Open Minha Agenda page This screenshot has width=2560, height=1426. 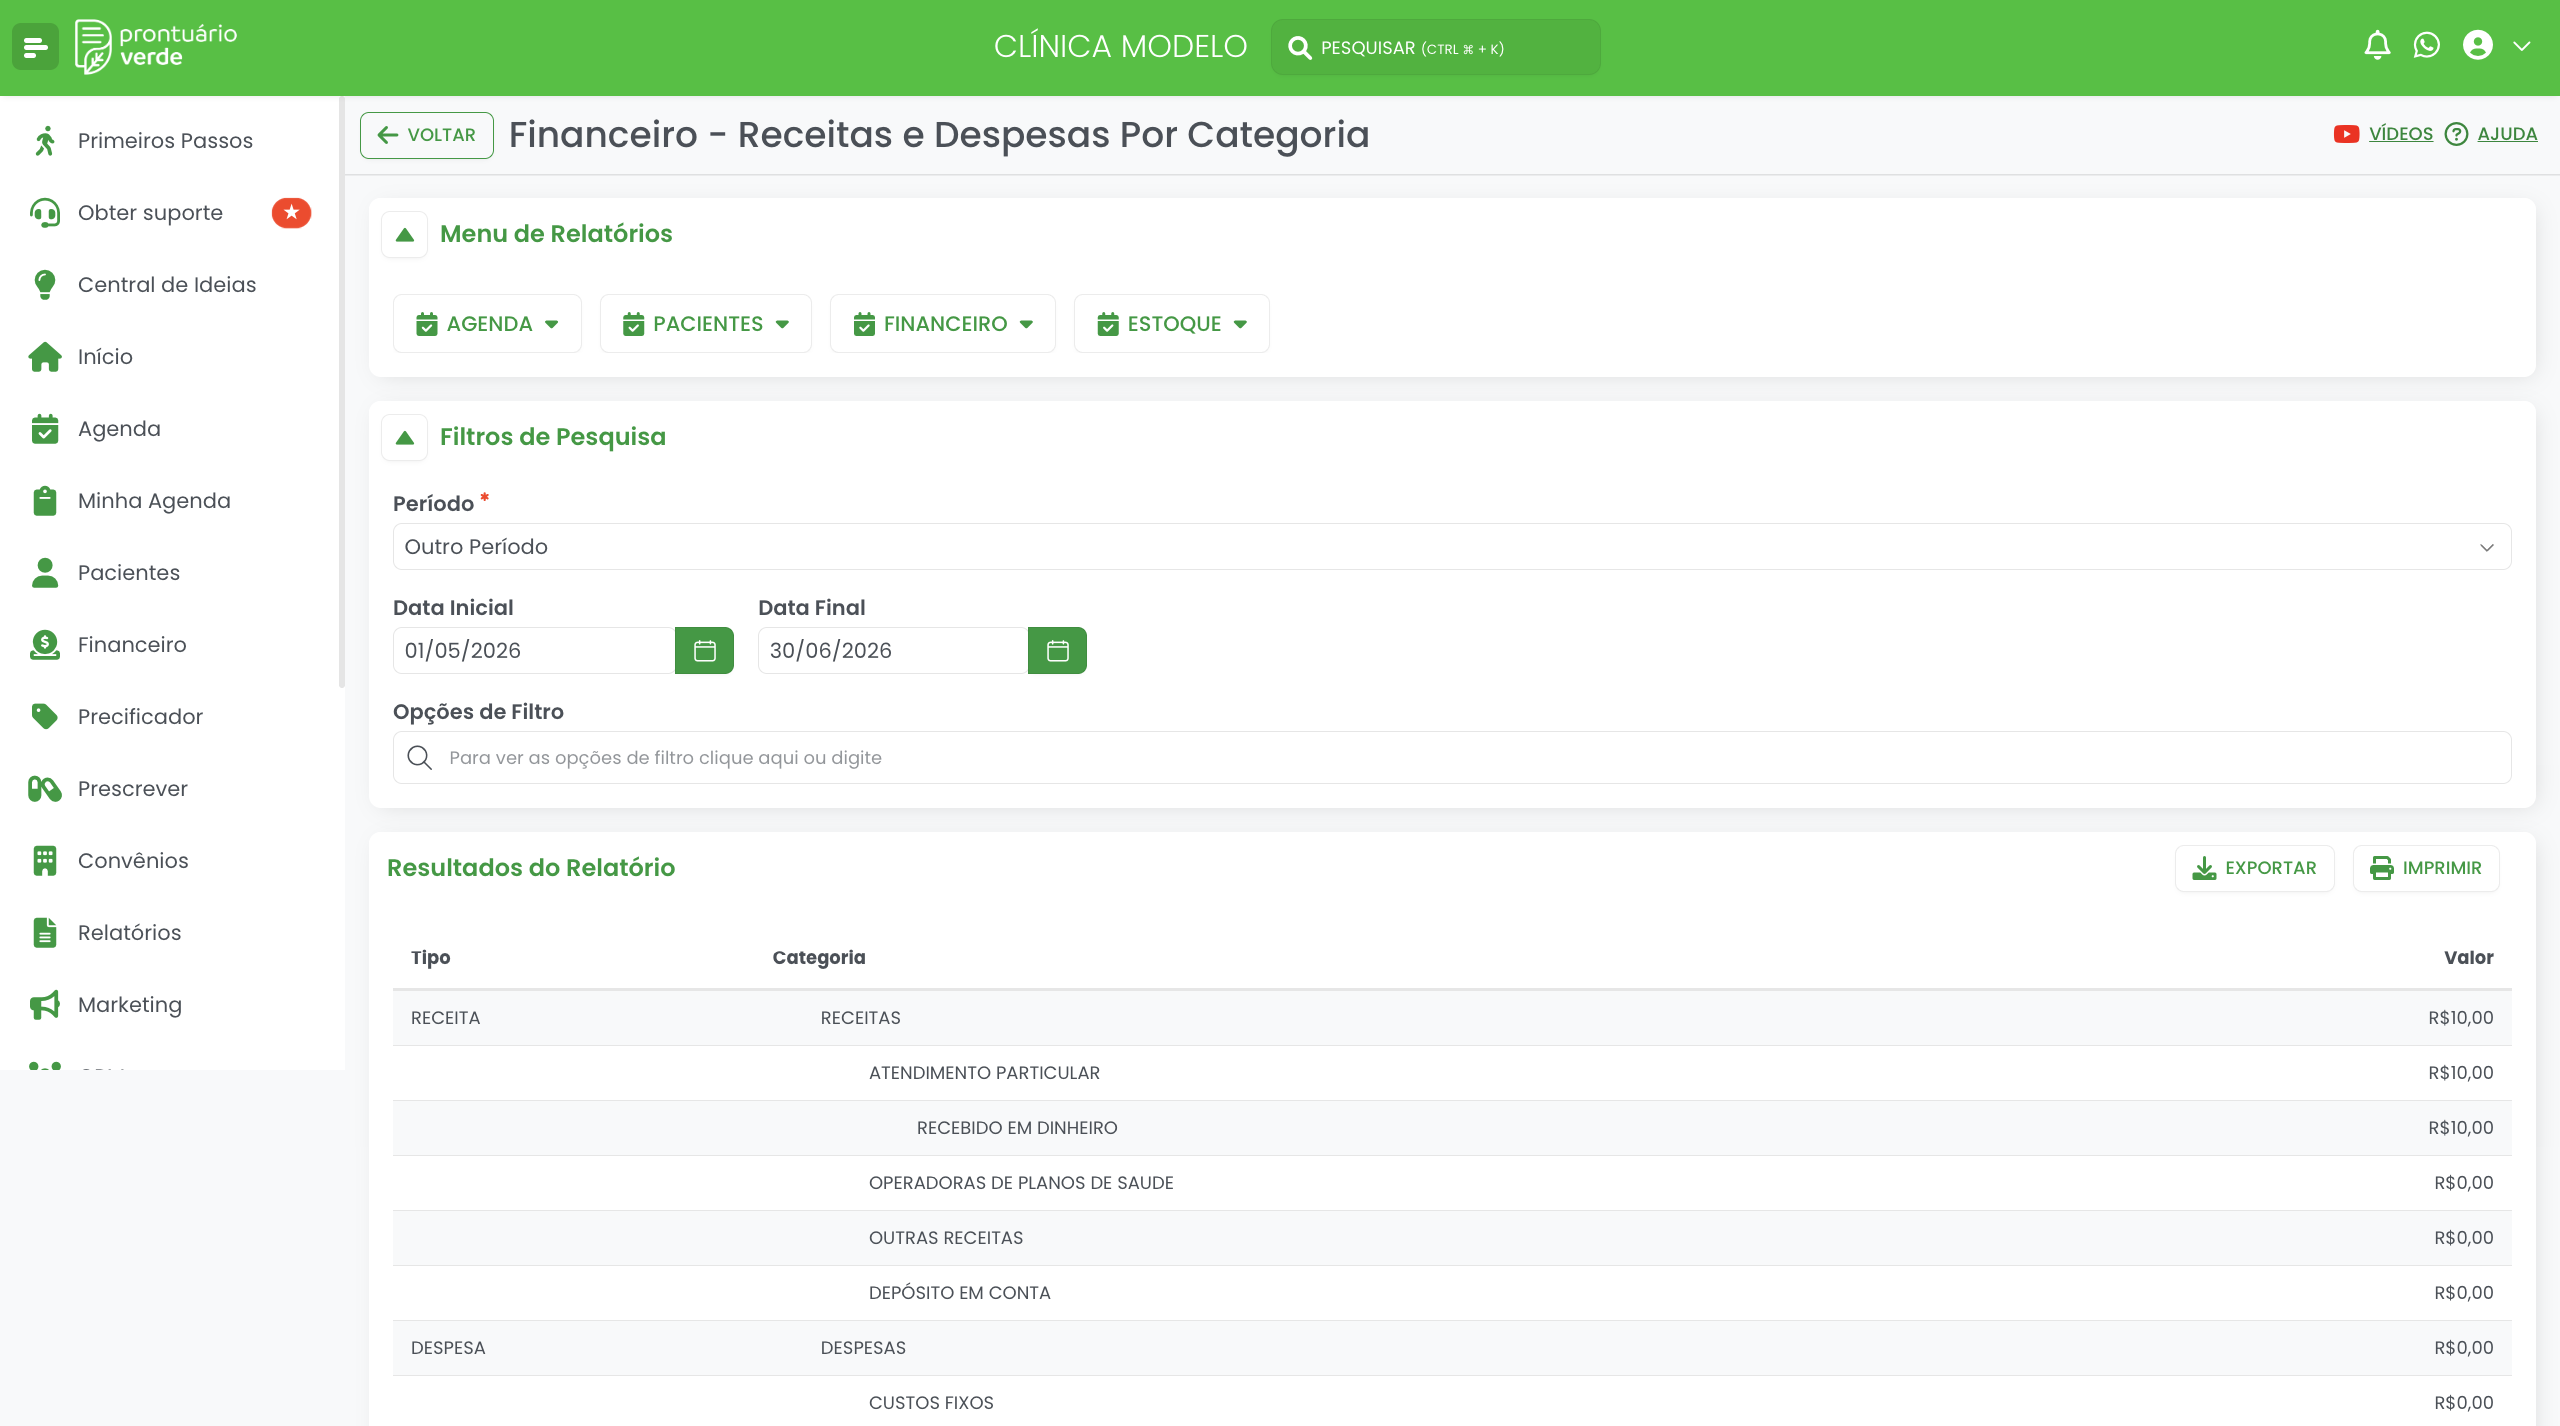[x=154, y=501]
